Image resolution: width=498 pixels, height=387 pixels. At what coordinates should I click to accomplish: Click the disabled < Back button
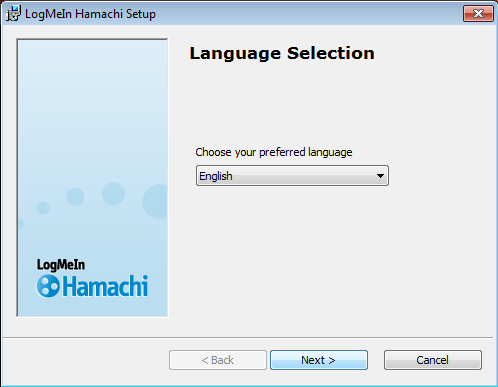(x=218, y=360)
